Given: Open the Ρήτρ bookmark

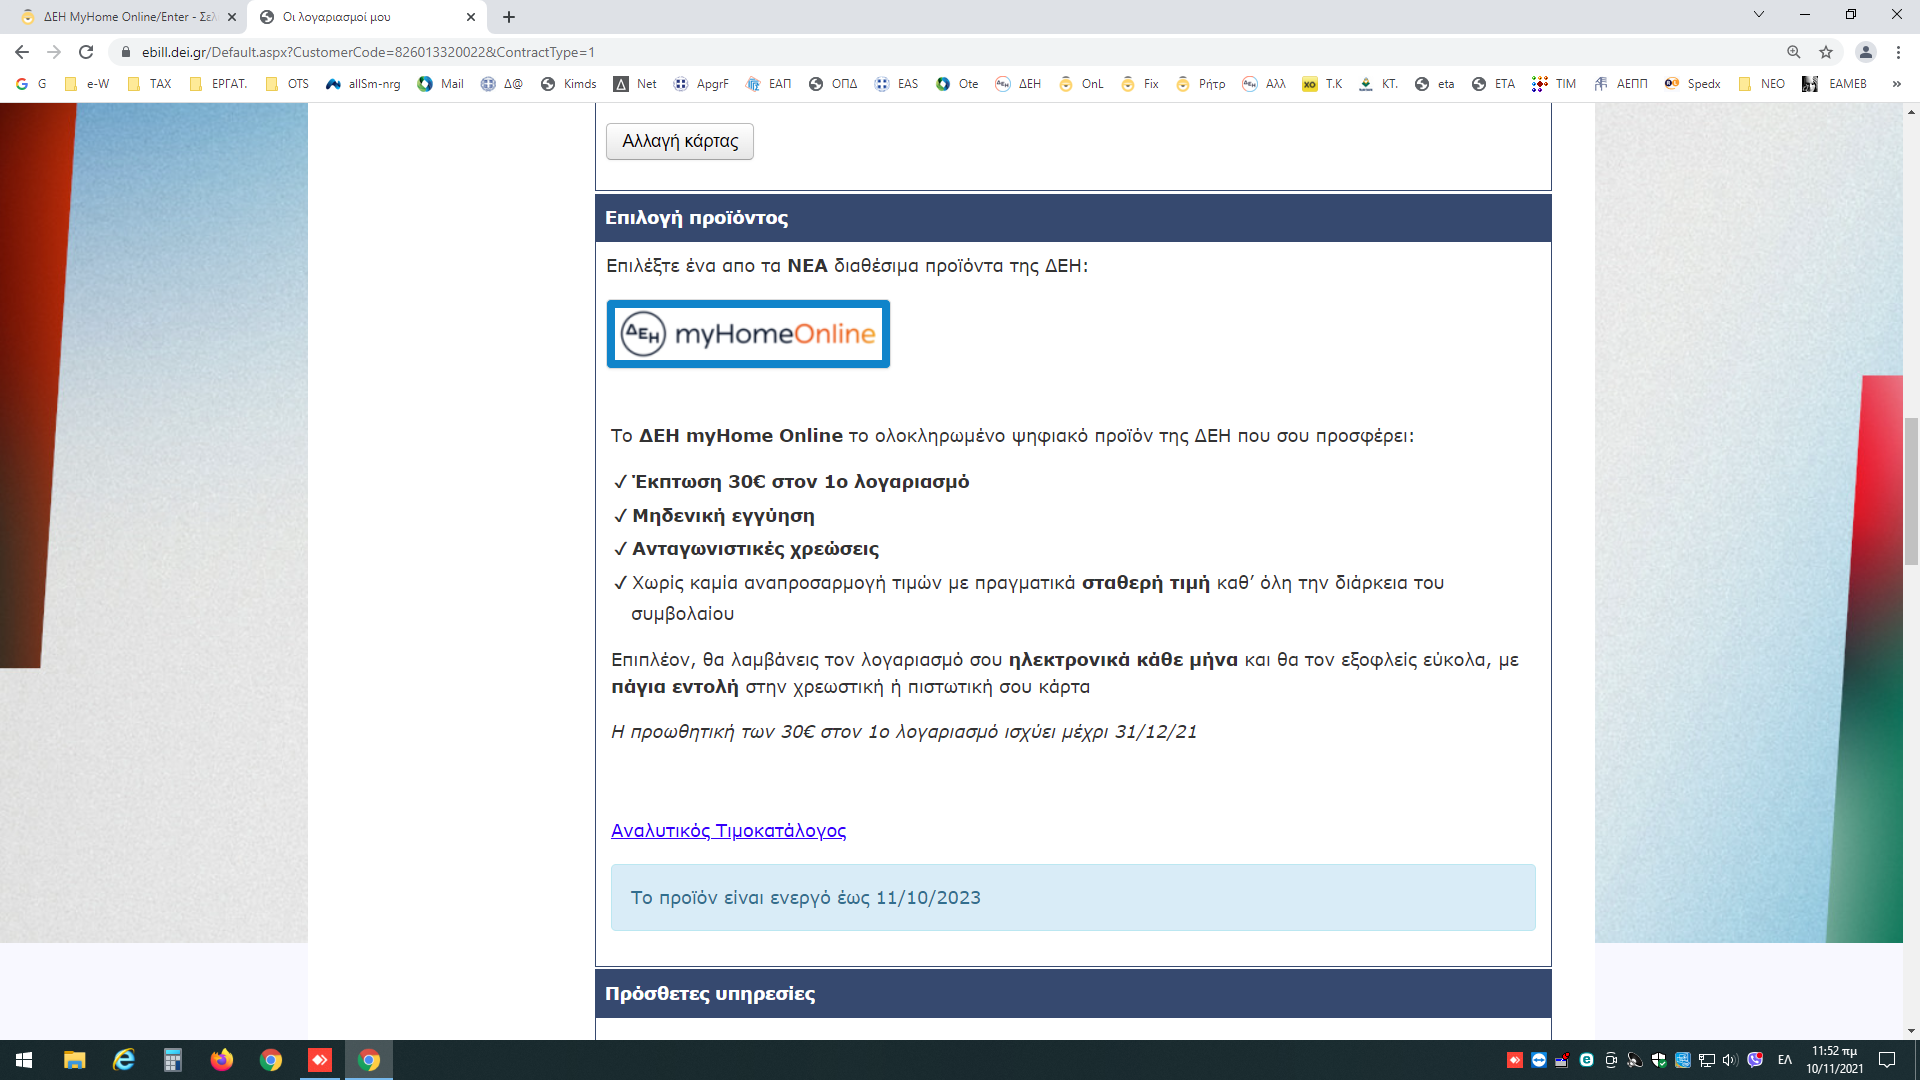Looking at the screenshot, I should pos(1201,84).
